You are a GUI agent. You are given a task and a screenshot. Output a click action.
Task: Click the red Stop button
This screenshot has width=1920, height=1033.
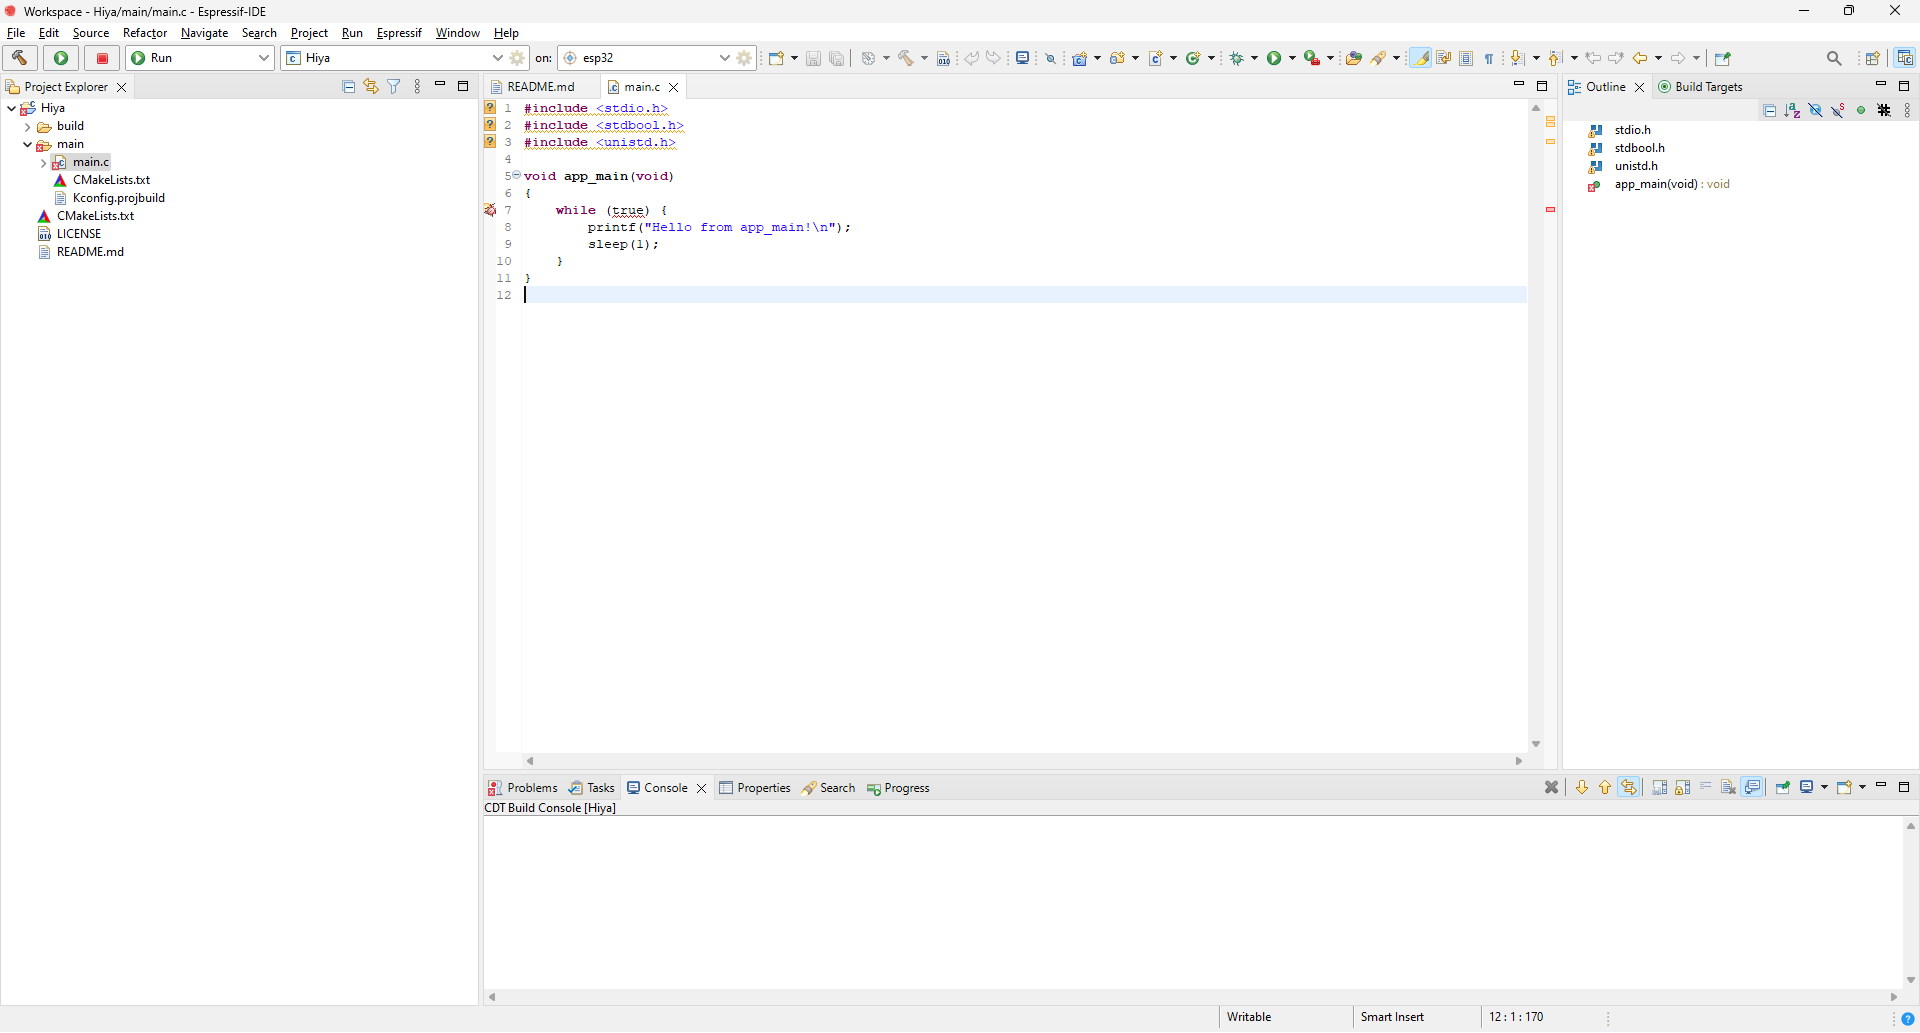[x=102, y=58]
